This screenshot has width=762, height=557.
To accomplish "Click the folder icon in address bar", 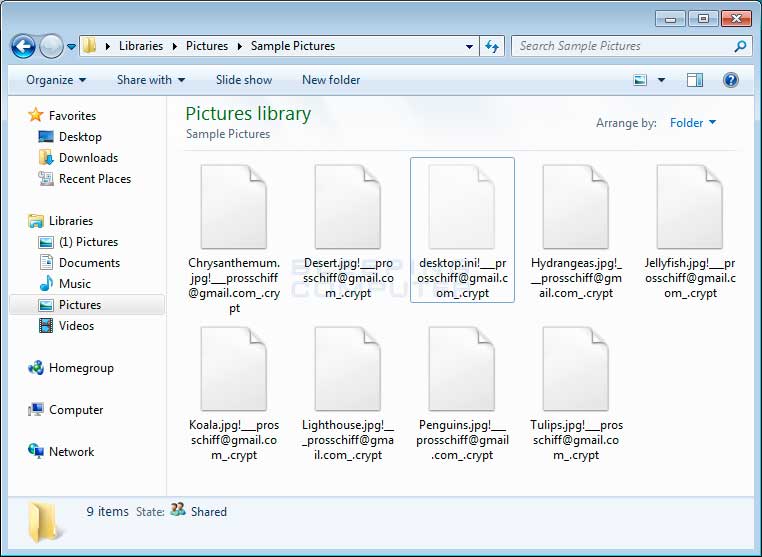I will (x=89, y=46).
